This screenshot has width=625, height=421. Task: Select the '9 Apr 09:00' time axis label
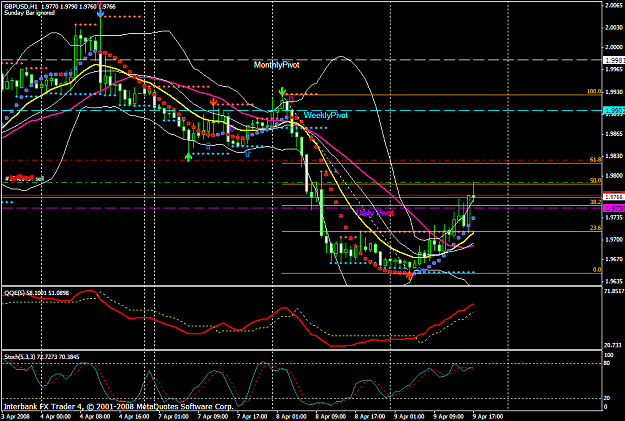(449, 417)
